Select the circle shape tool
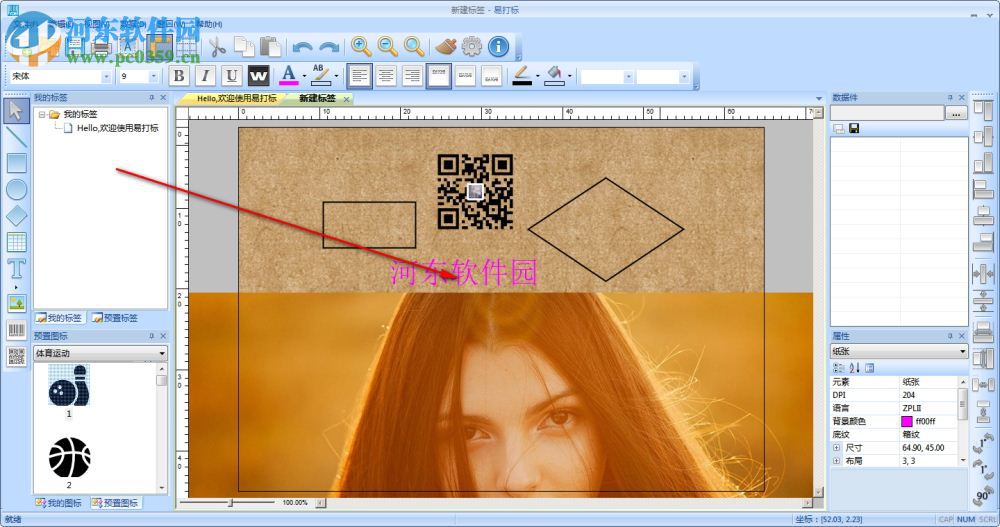 16,189
